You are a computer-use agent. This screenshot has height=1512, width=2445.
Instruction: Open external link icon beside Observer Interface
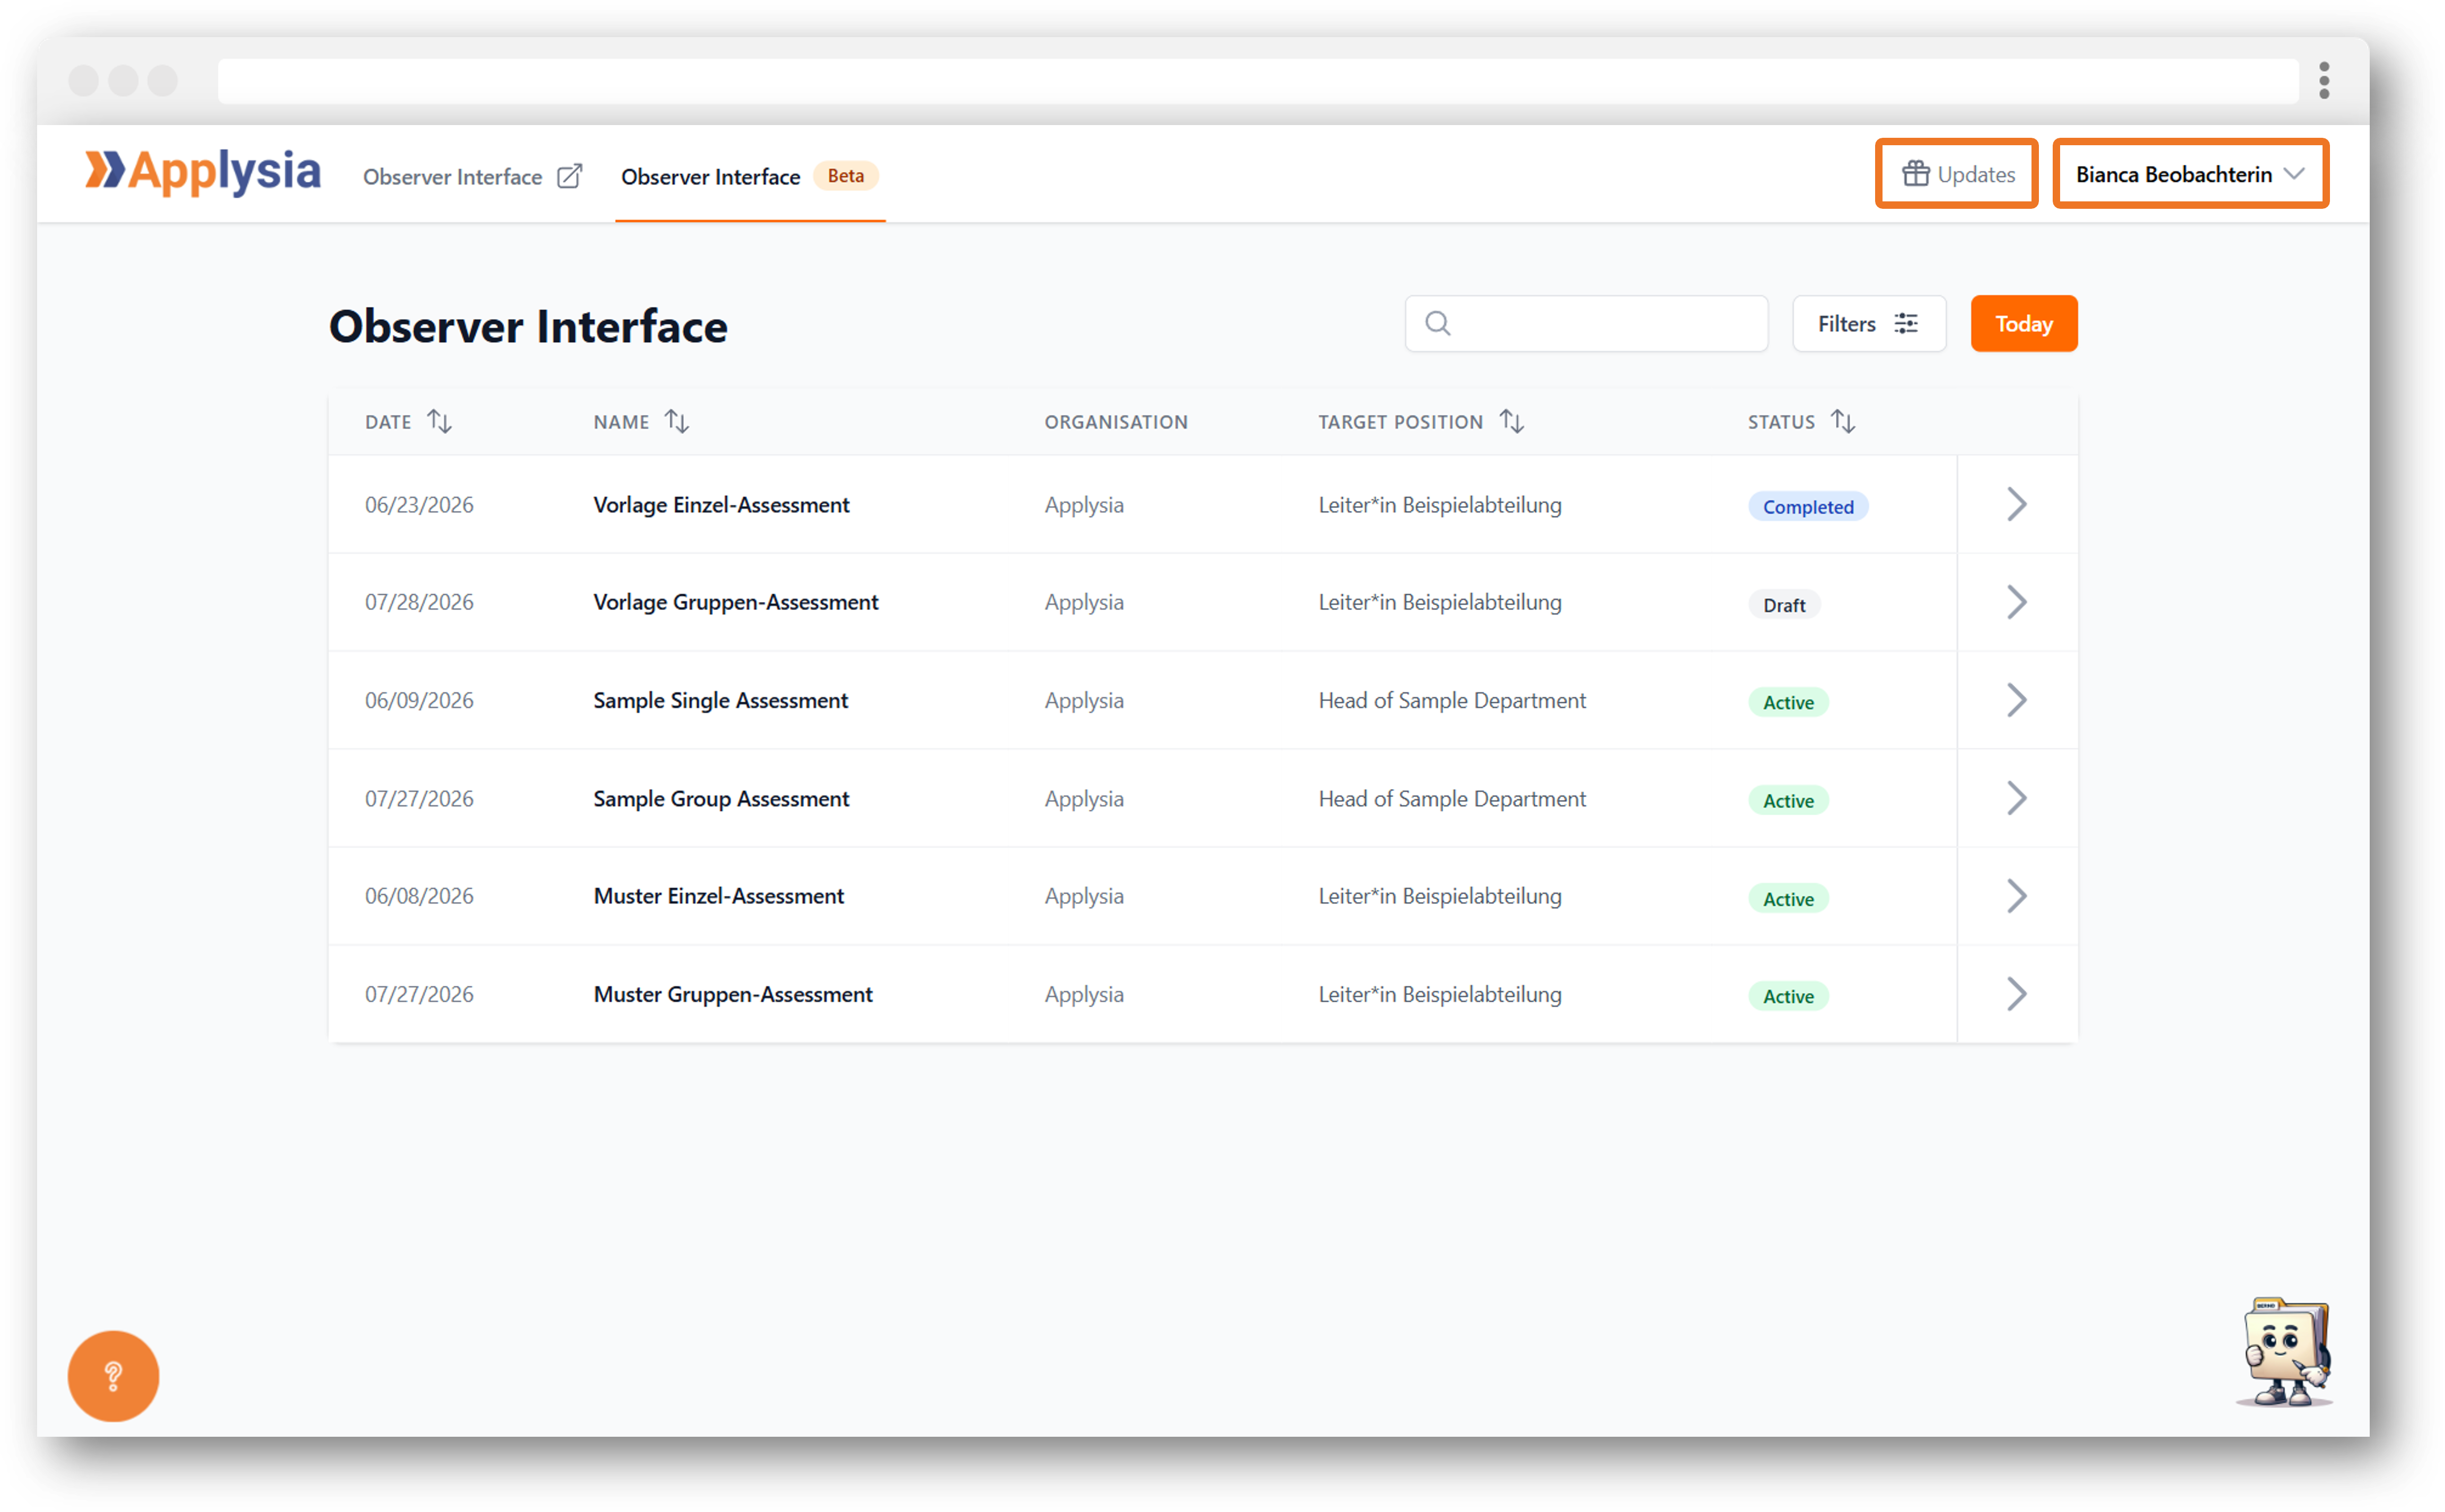point(569,176)
